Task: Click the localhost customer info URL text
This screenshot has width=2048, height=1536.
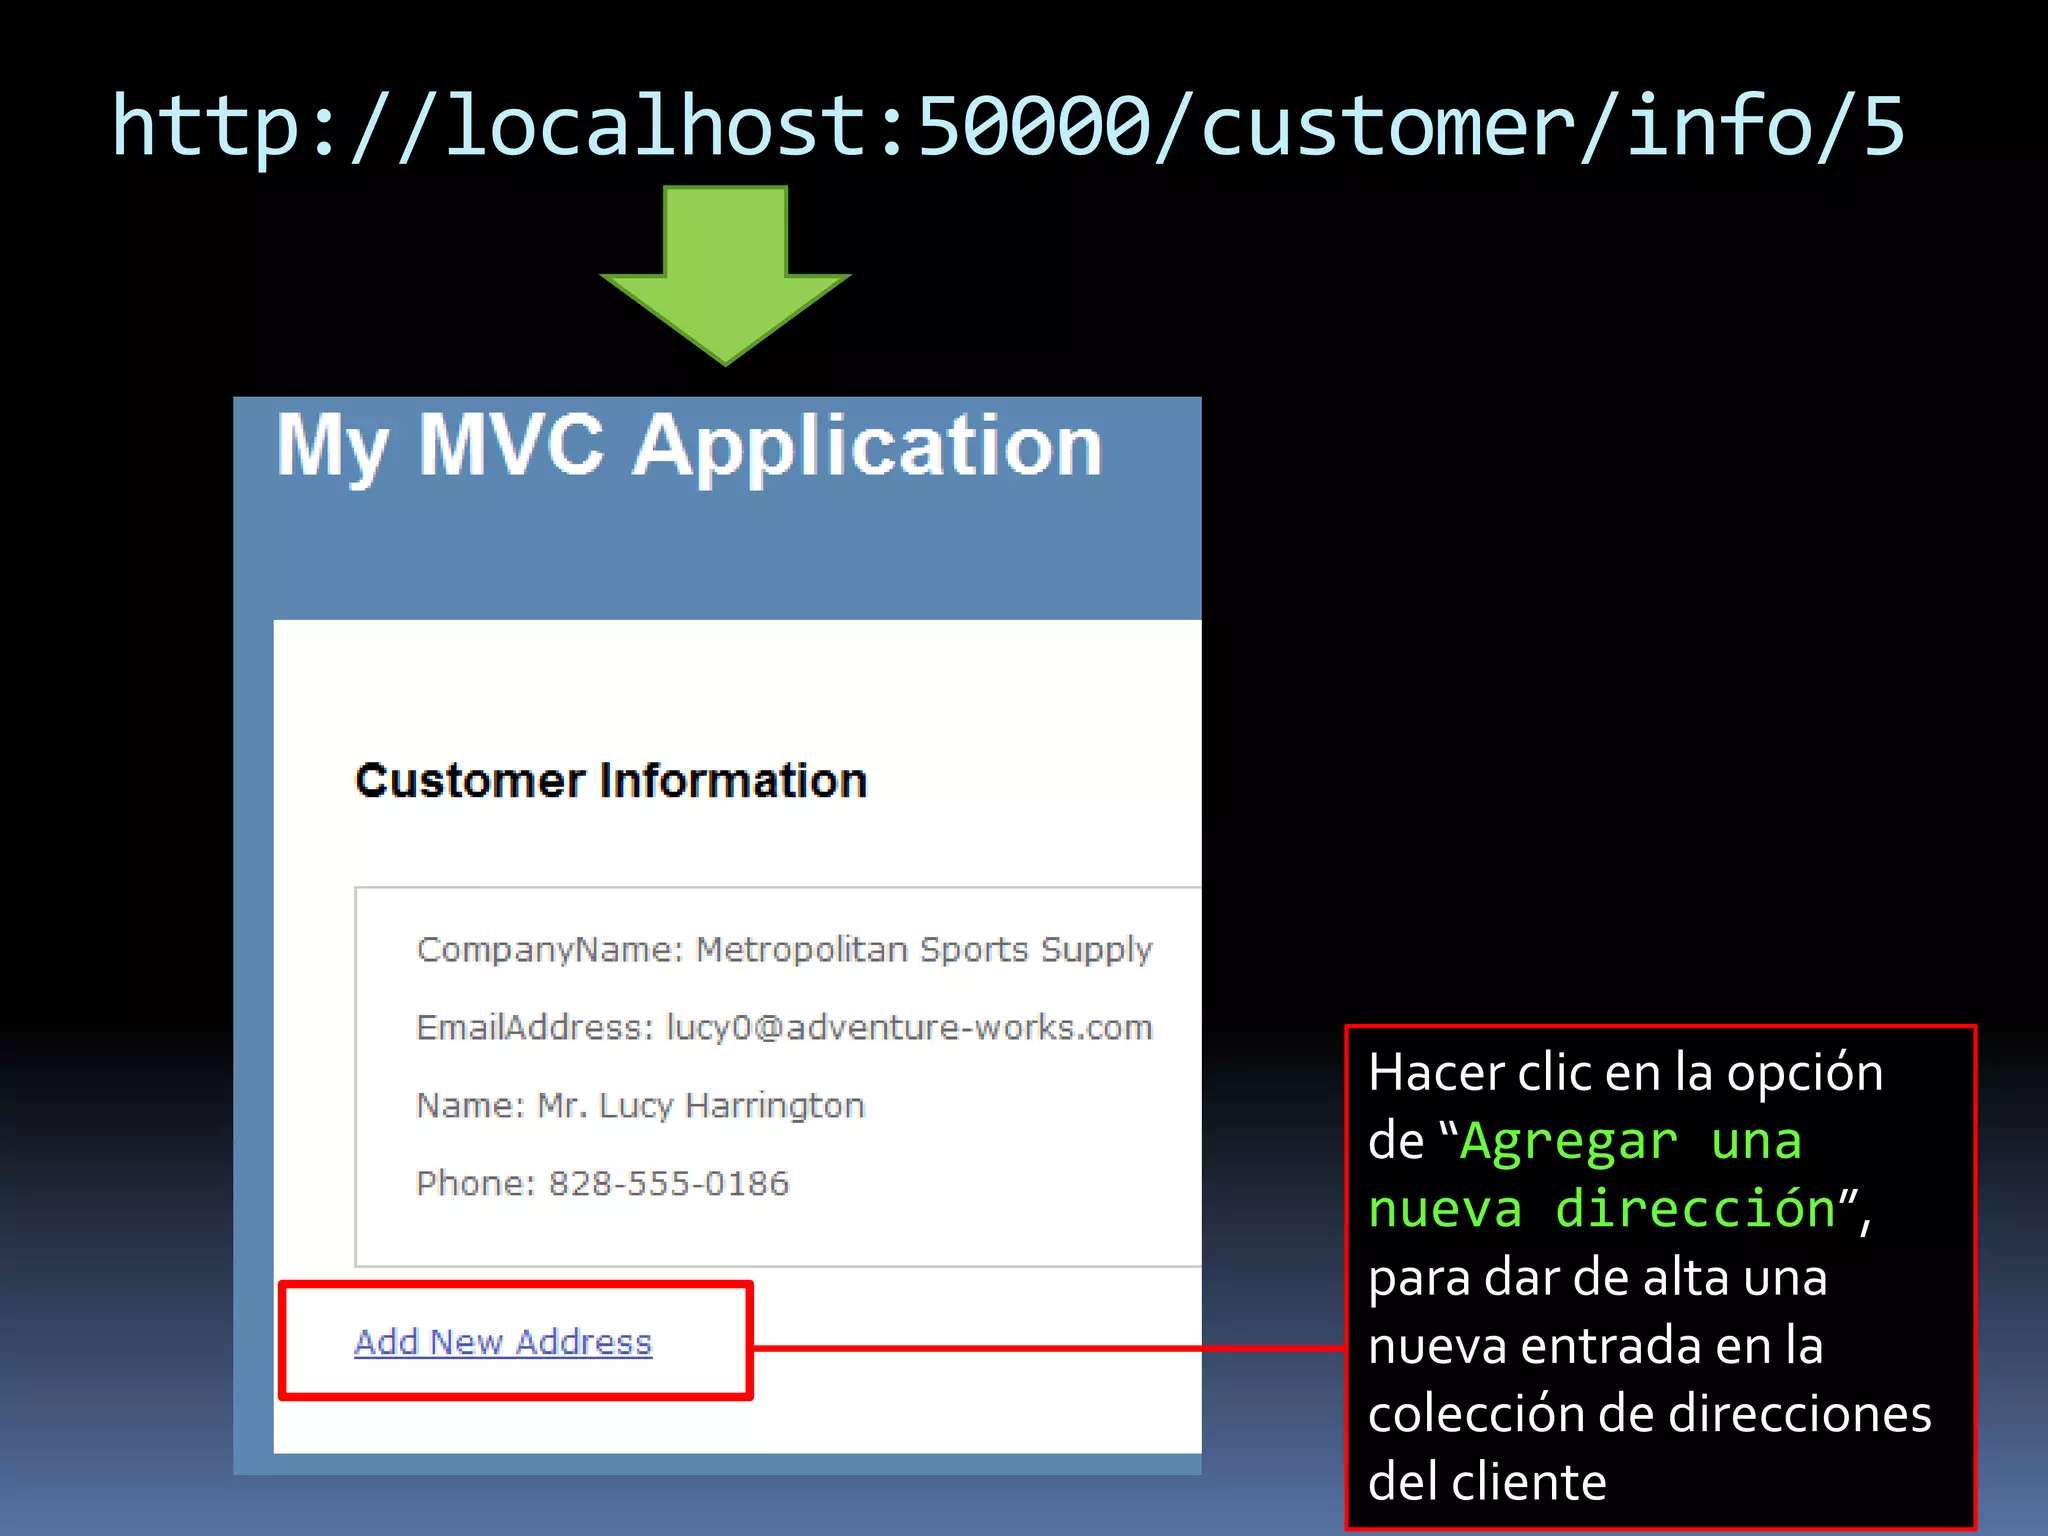Action: 1008,127
